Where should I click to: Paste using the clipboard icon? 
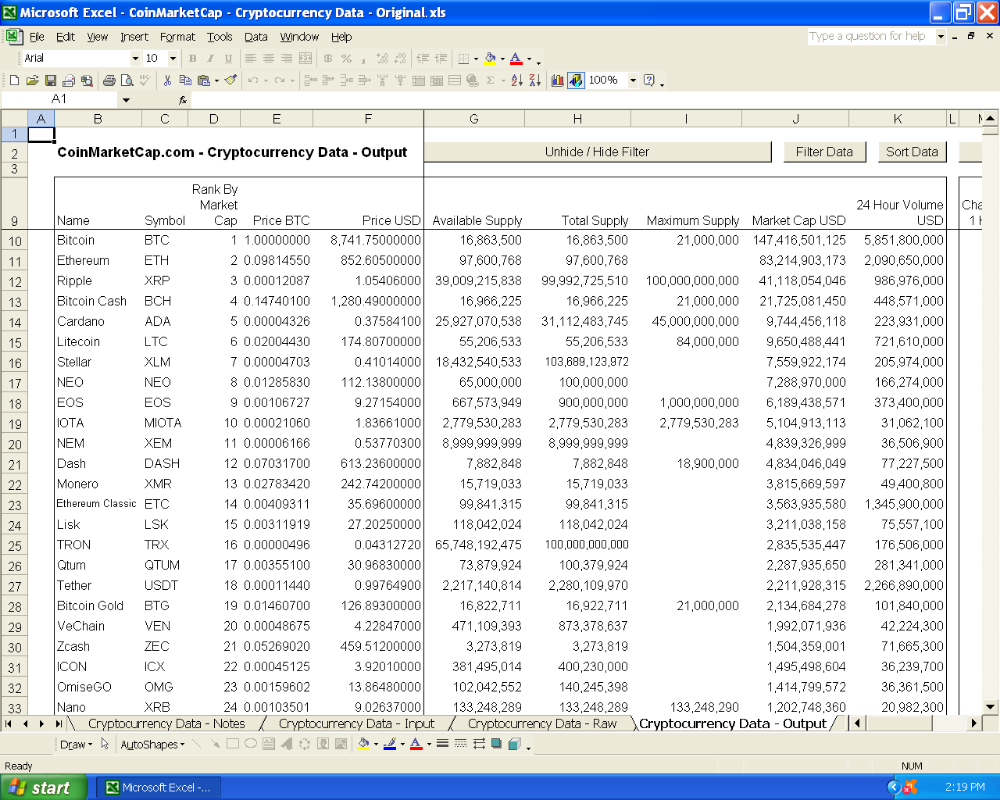pyautogui.click(x=203, y=80)
